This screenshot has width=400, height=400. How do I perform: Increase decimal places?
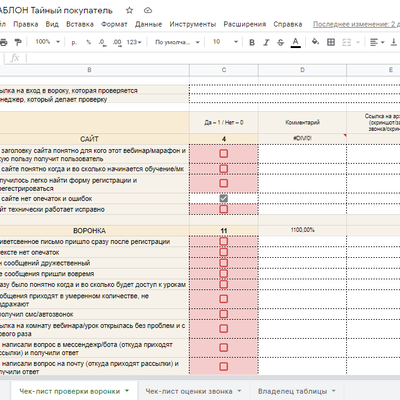click(x=117, y=42)
